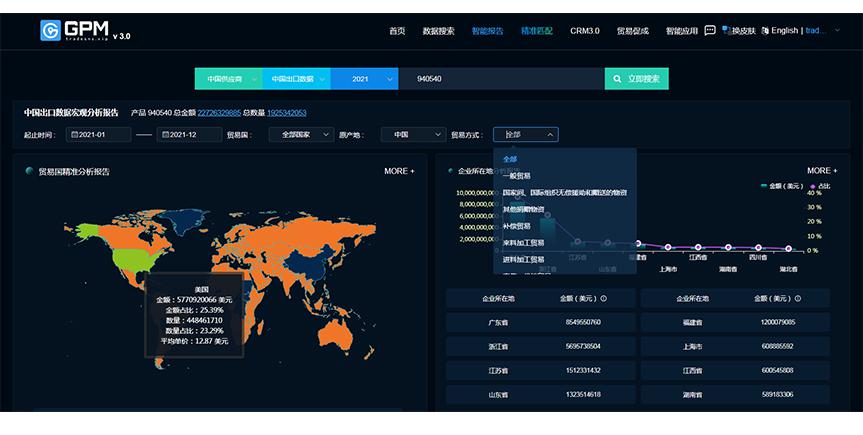Select 一般贸易 from trade mode list
The image size is (863, 435).
[517, 175]
